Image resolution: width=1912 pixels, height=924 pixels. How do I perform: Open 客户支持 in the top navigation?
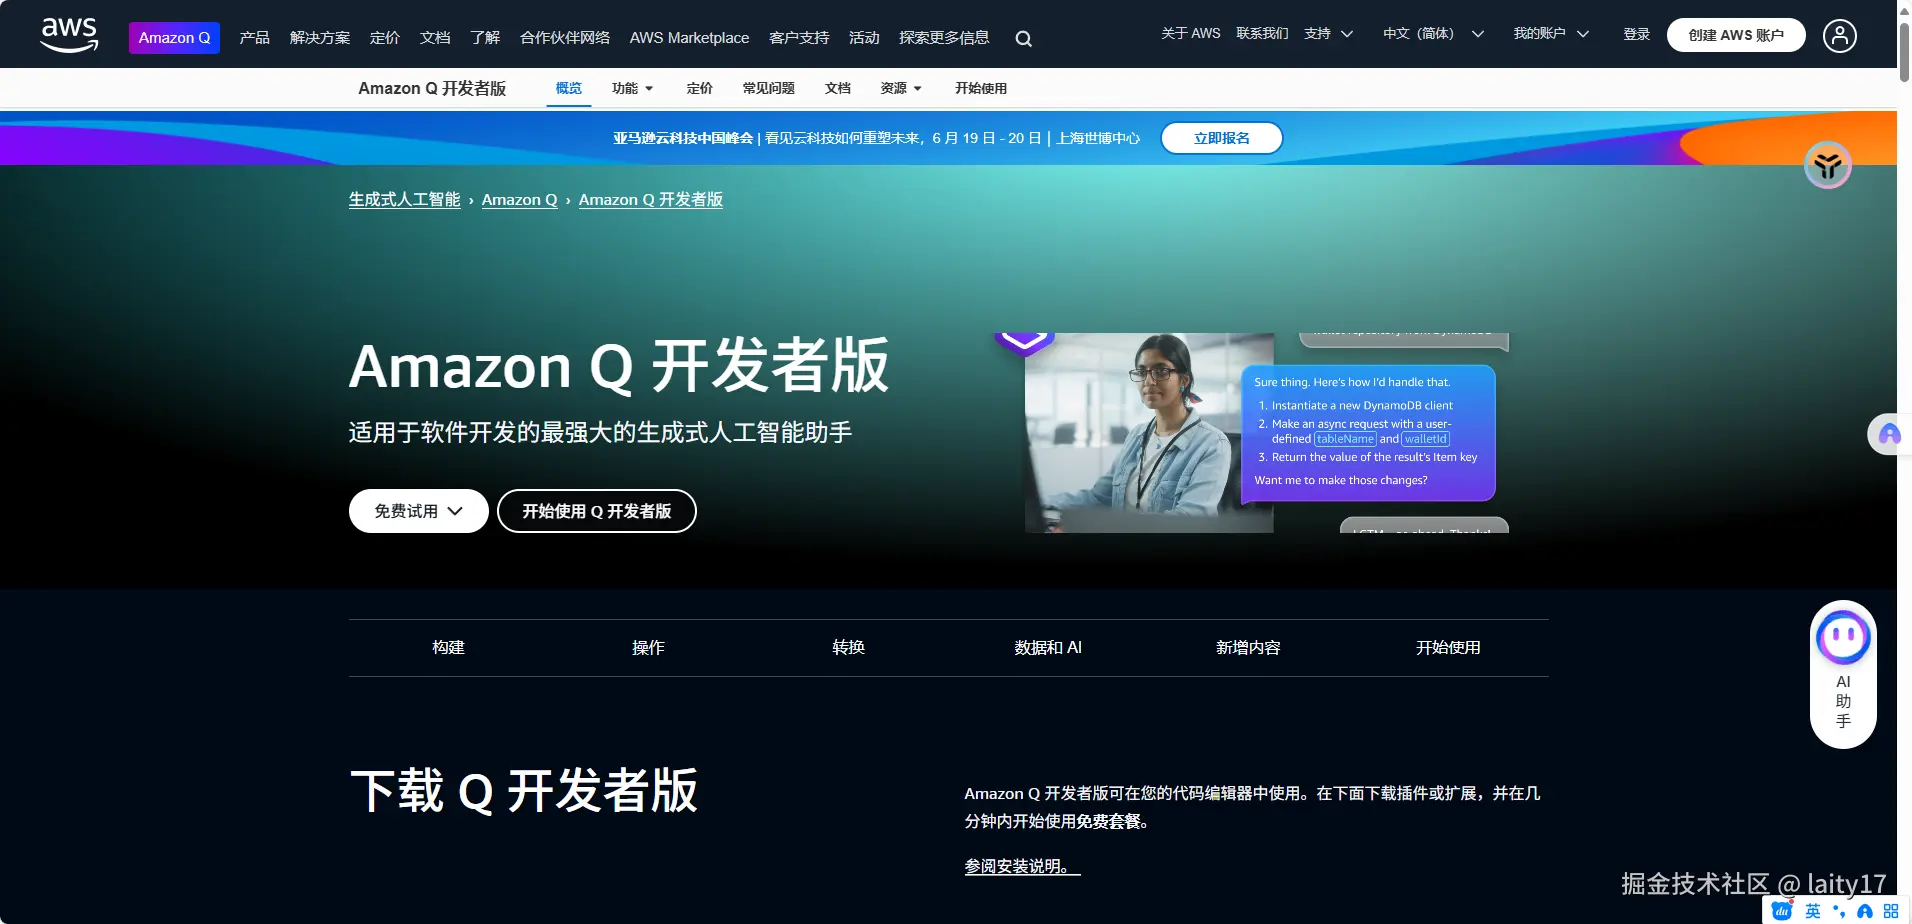coord(799,38)
